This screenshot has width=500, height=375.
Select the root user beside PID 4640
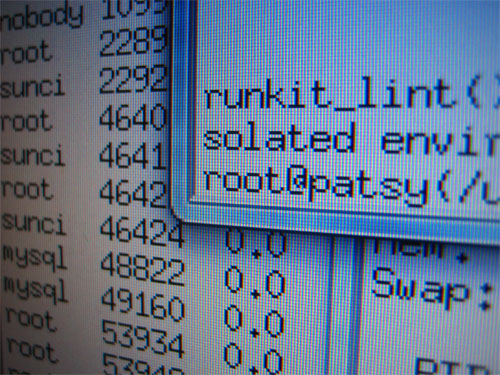tap(27, 120)
